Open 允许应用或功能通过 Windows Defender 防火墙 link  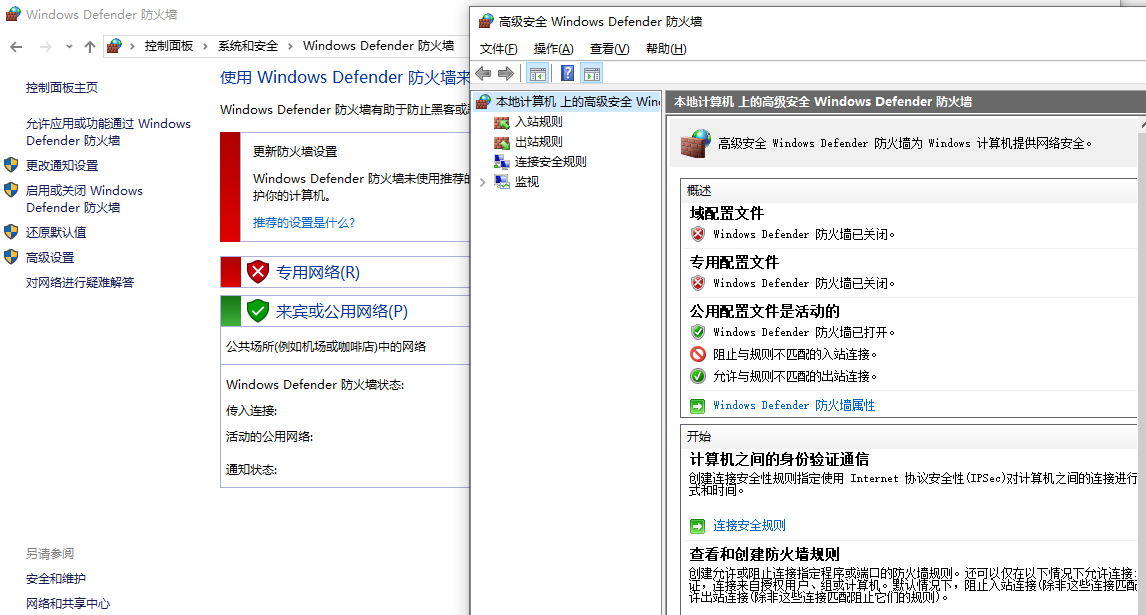108,132
